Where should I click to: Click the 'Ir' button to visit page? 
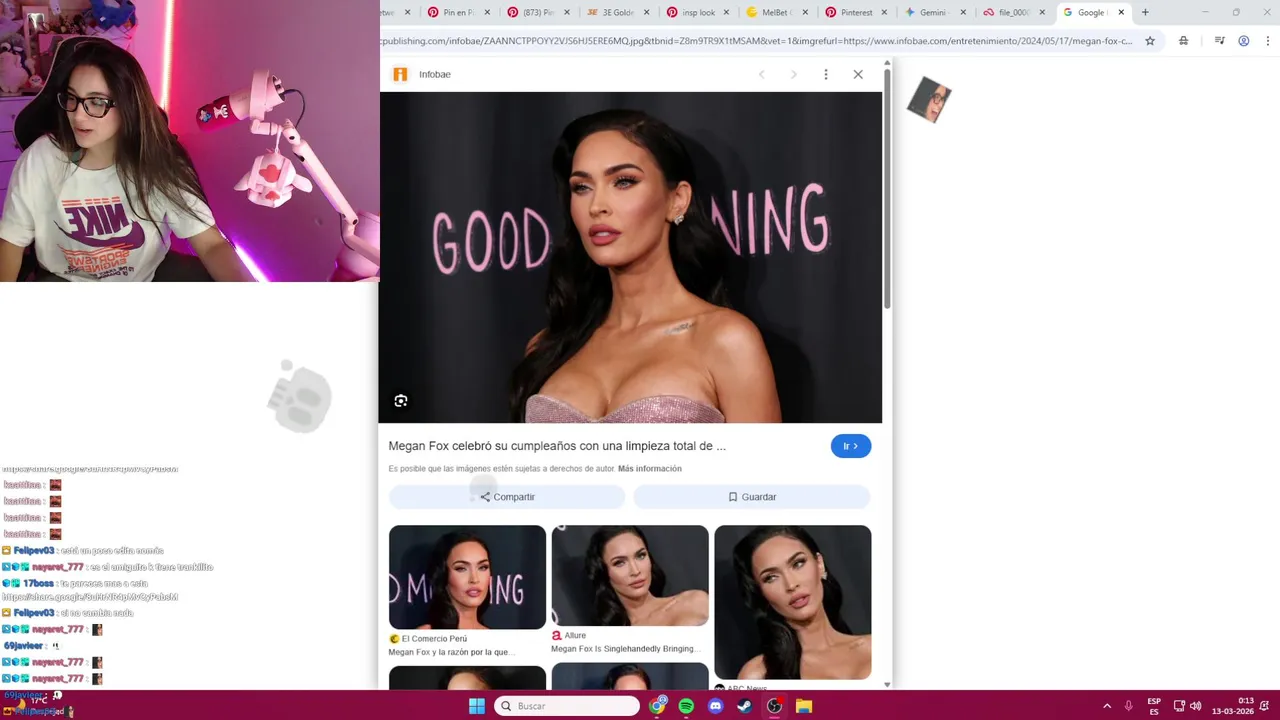(x=851, y=446)
